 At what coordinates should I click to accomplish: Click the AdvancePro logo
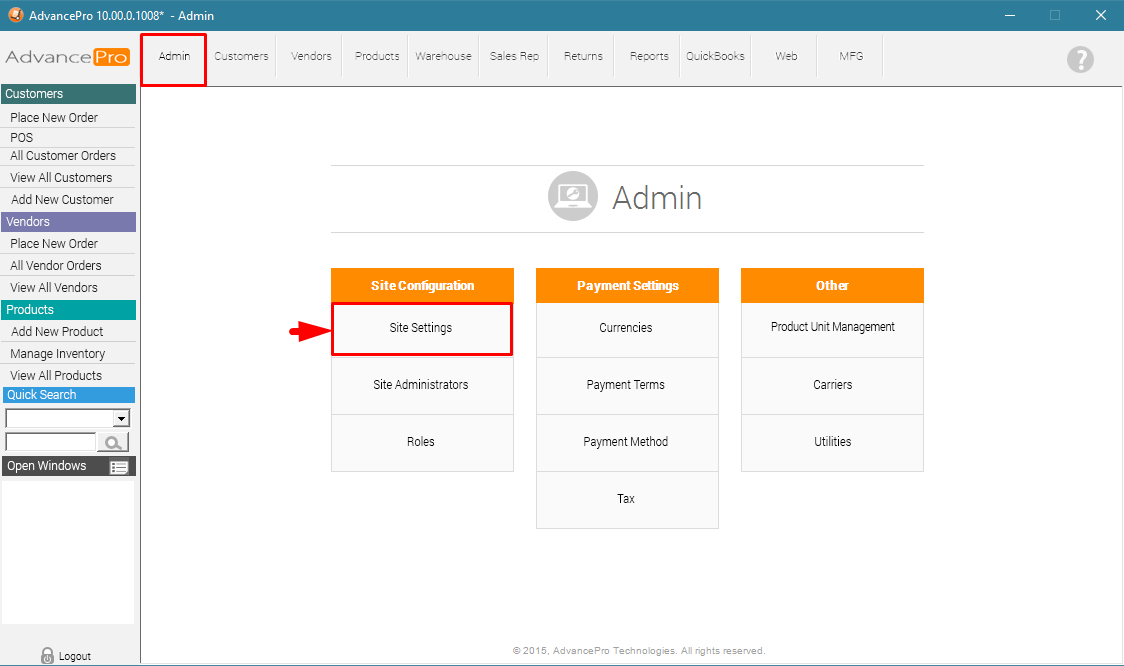click(x=67, y=57)
